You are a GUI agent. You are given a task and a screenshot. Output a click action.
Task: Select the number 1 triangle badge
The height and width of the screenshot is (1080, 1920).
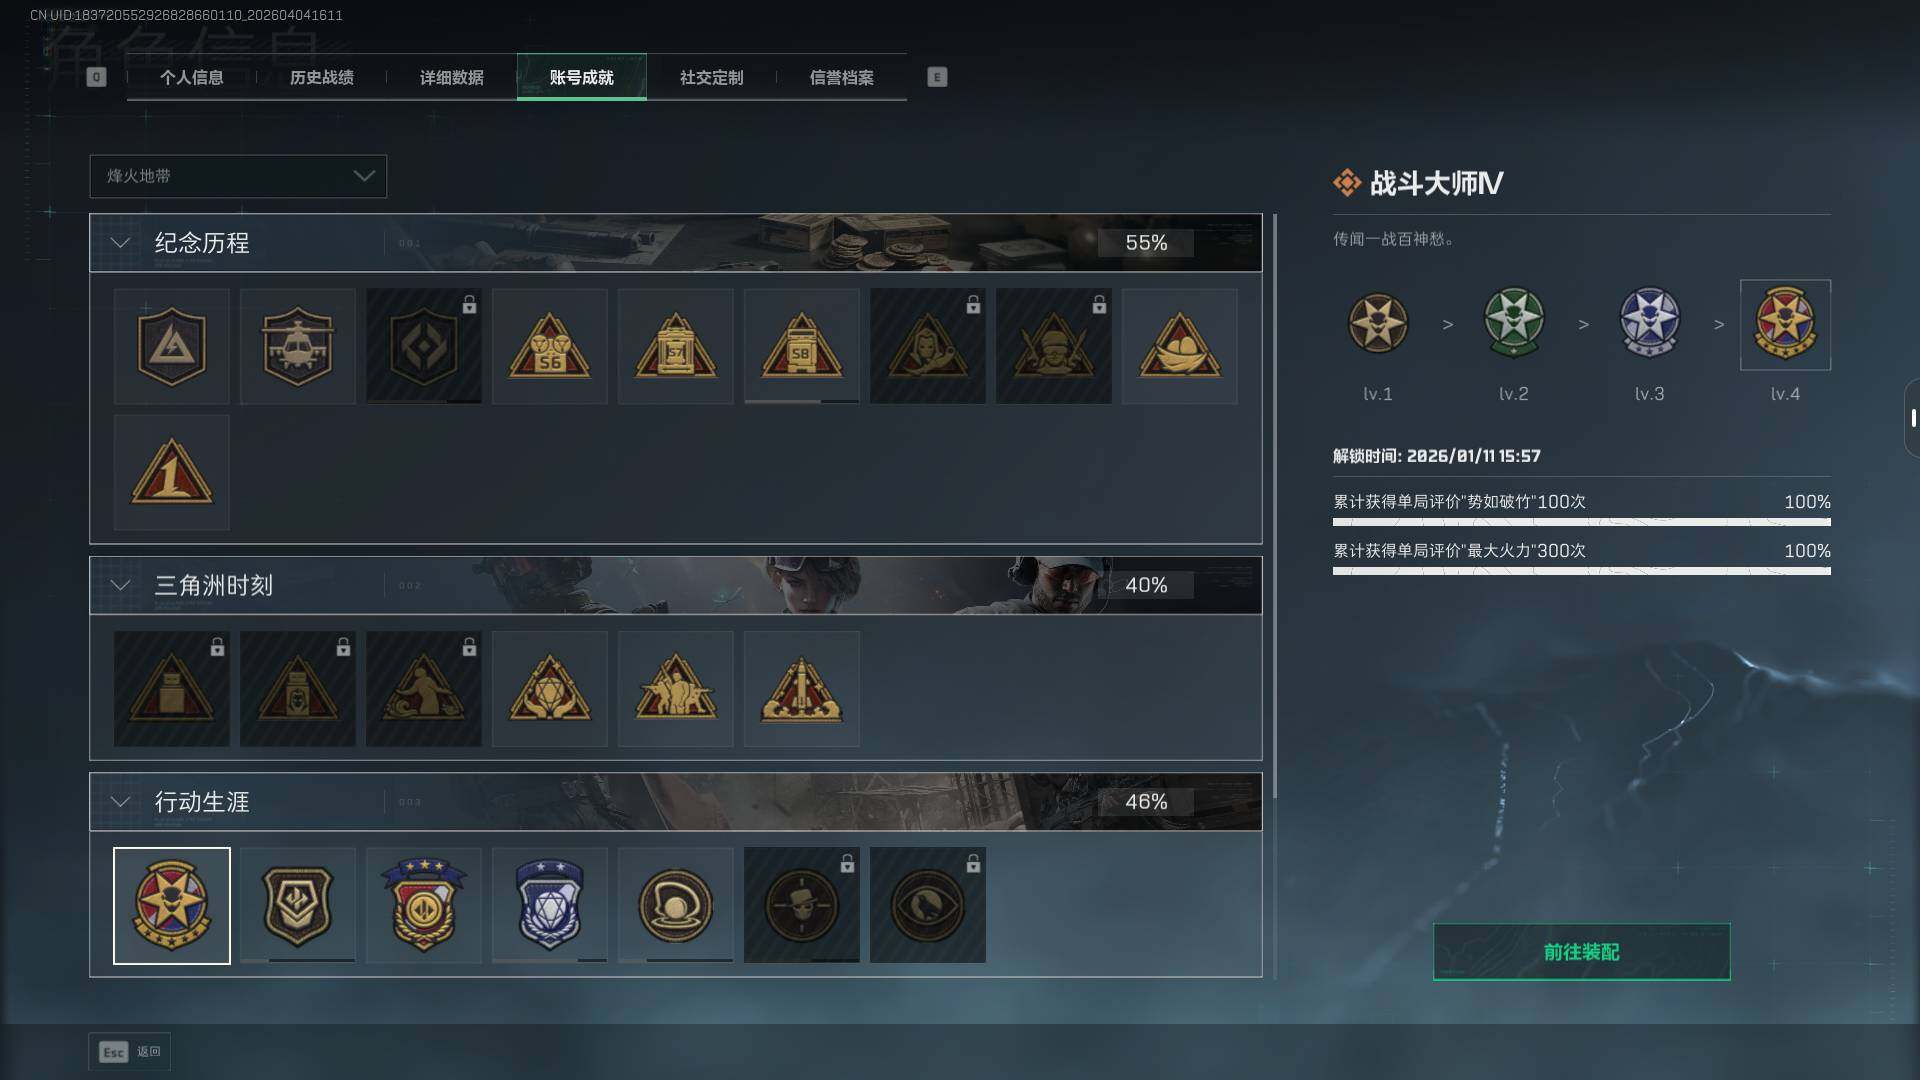coord(171,472)
